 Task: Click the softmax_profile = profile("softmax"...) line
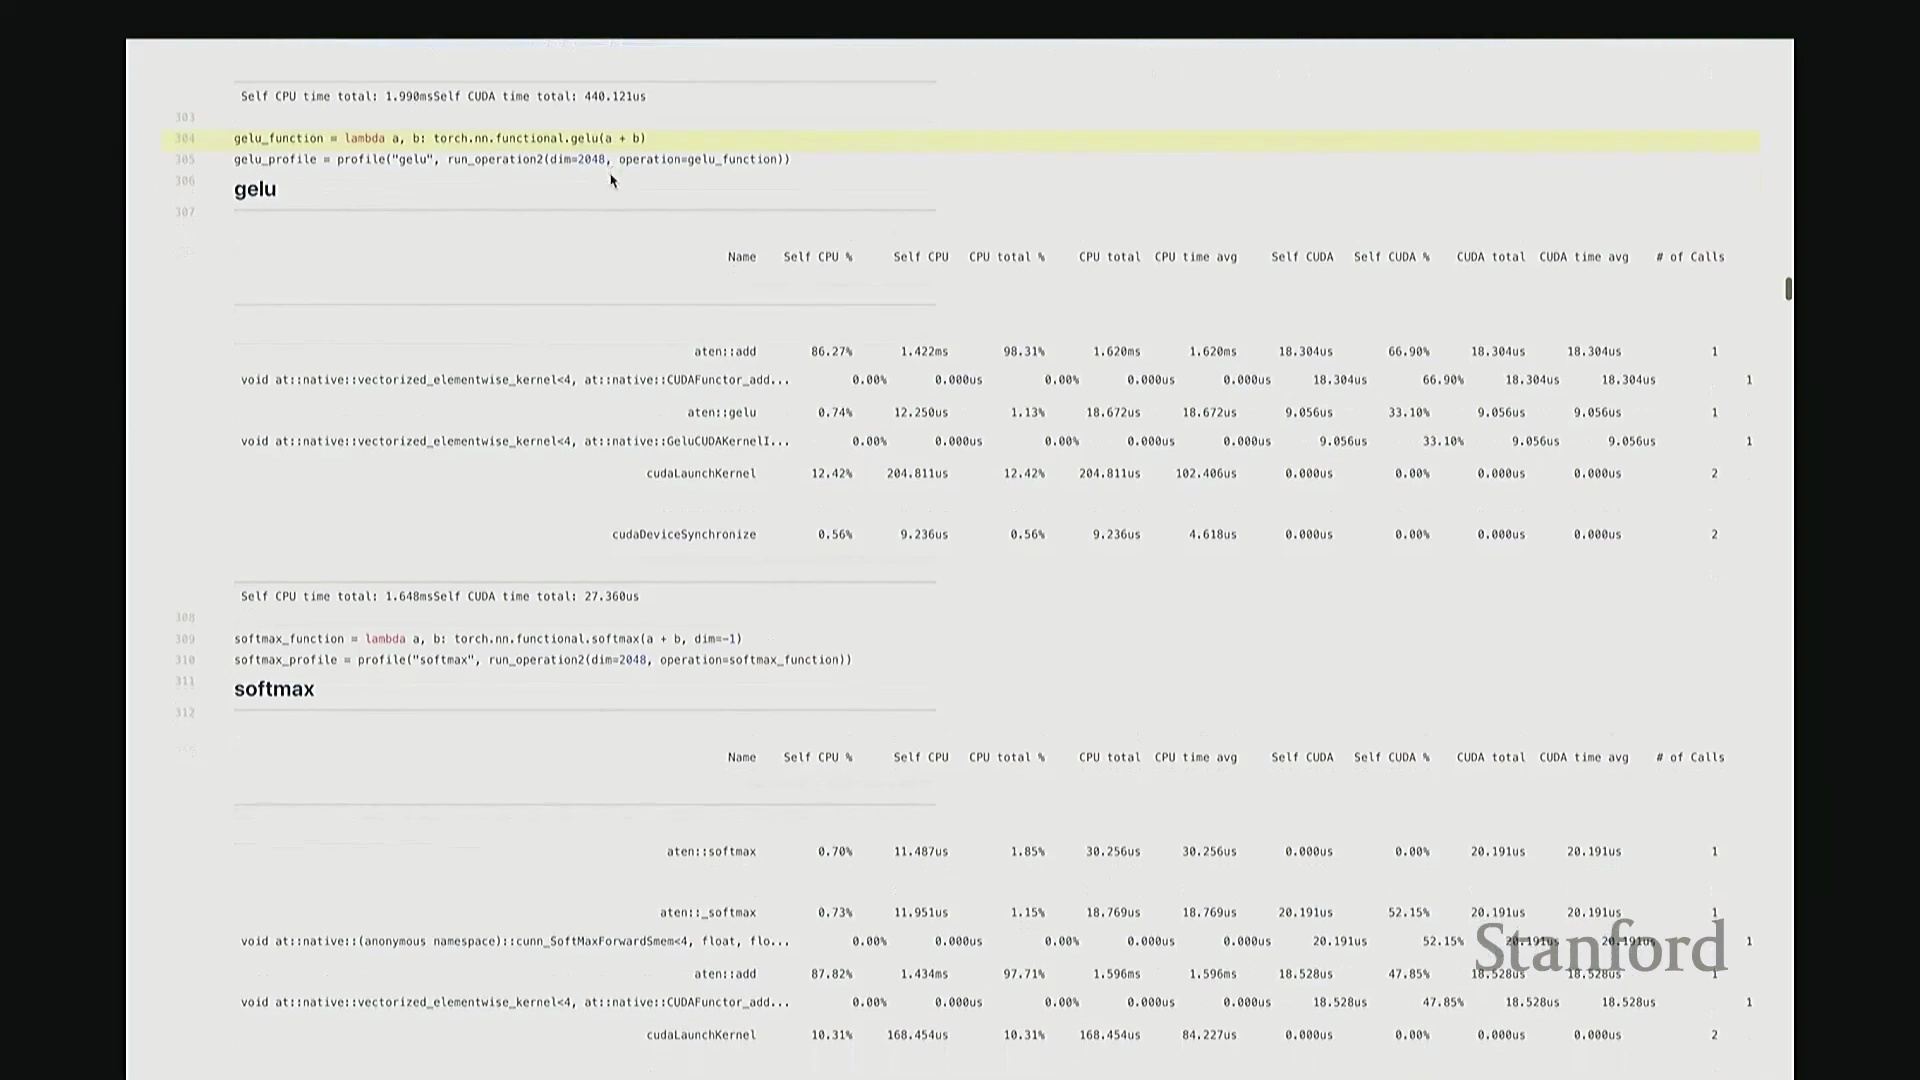coord(542,660)
